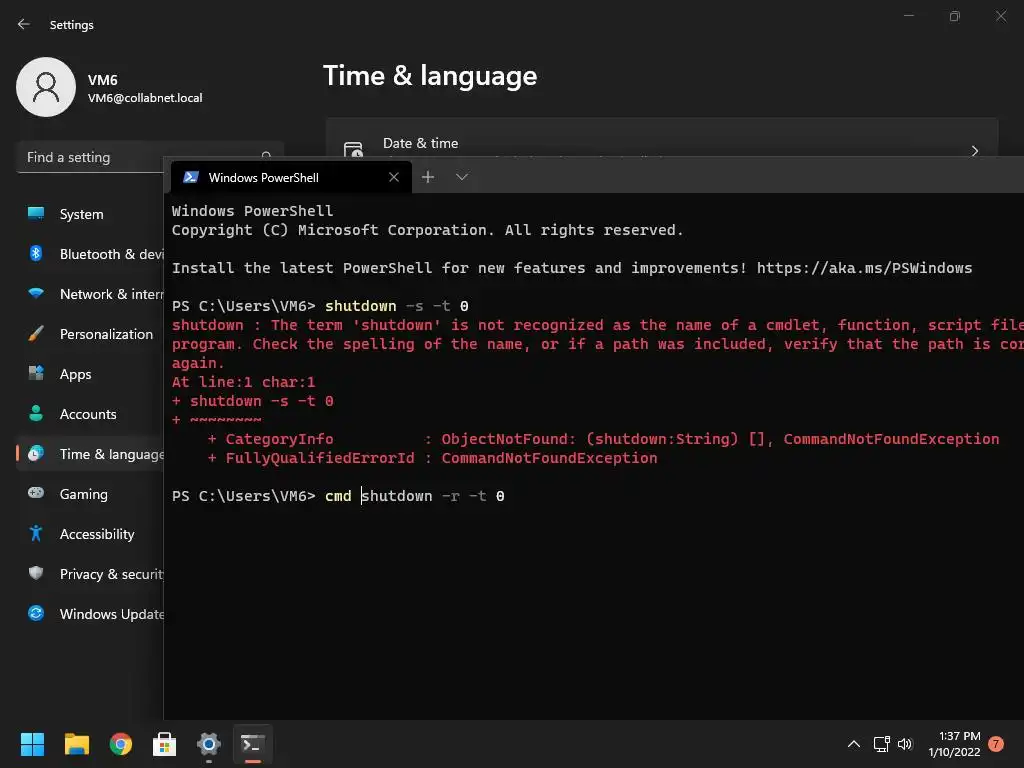Screen dimensions: 1024x768
Task: Open Accessibility icon in Settings sidebar
Action: 36,534
